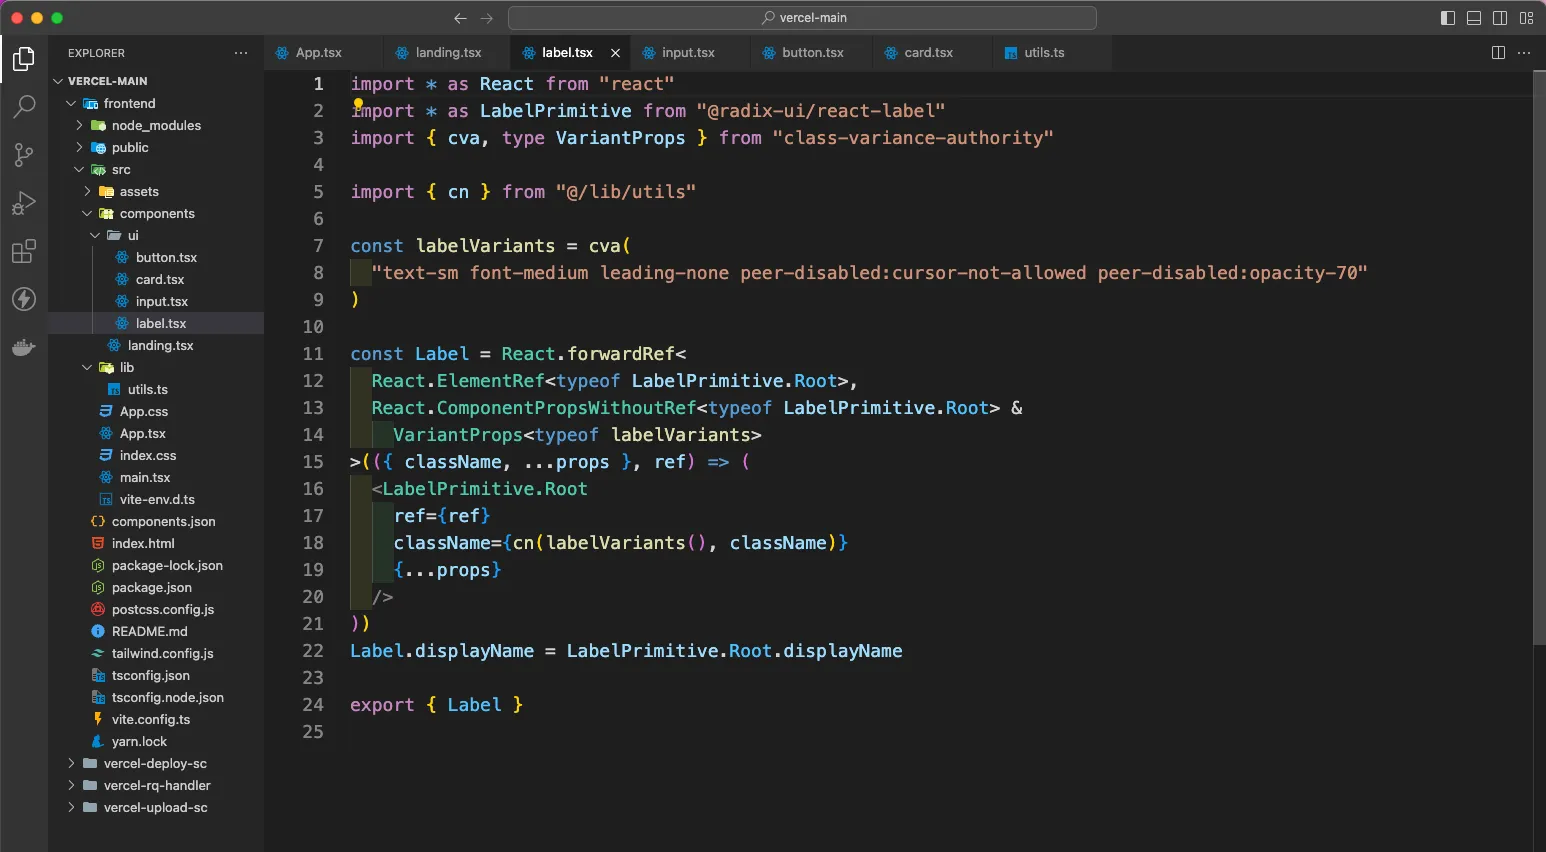Viewport: 1546px width, 852px height.
Task: Open the Explorer view in activity bar
Action: (24, 59)
